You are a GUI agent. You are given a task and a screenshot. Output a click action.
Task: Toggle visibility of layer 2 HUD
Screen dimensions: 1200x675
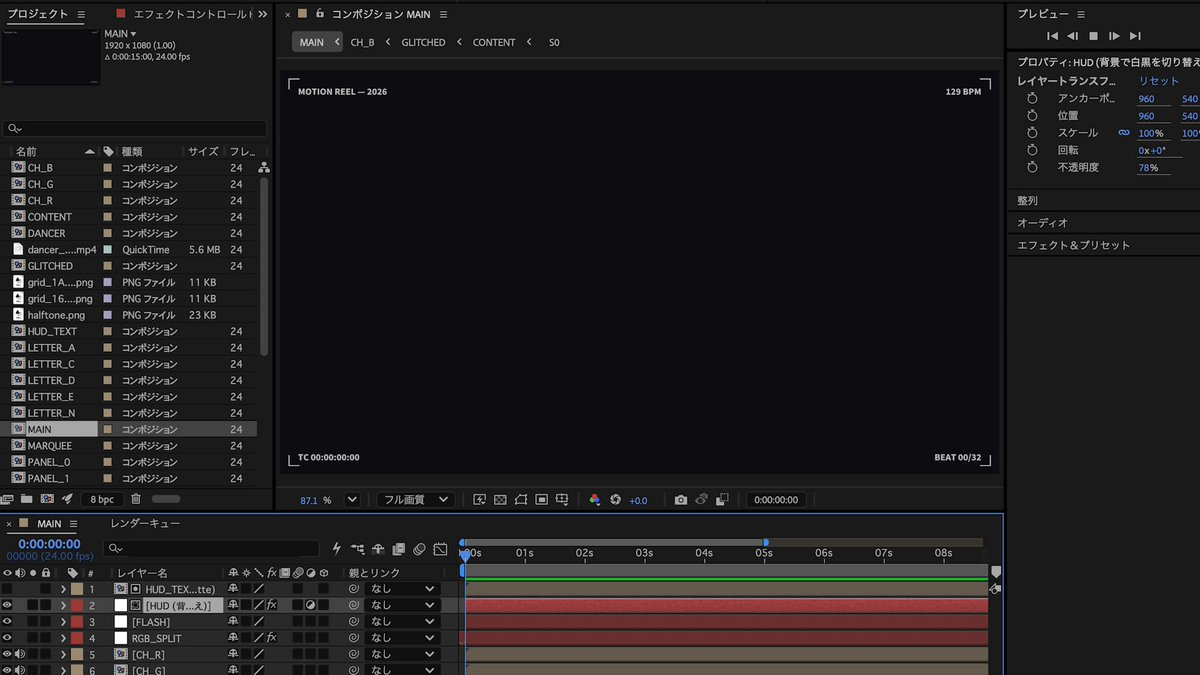pos(7,605)
